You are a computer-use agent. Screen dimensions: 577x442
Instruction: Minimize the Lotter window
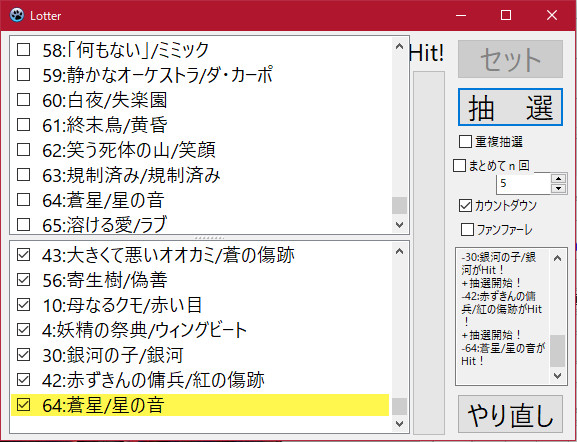point(461,15)
